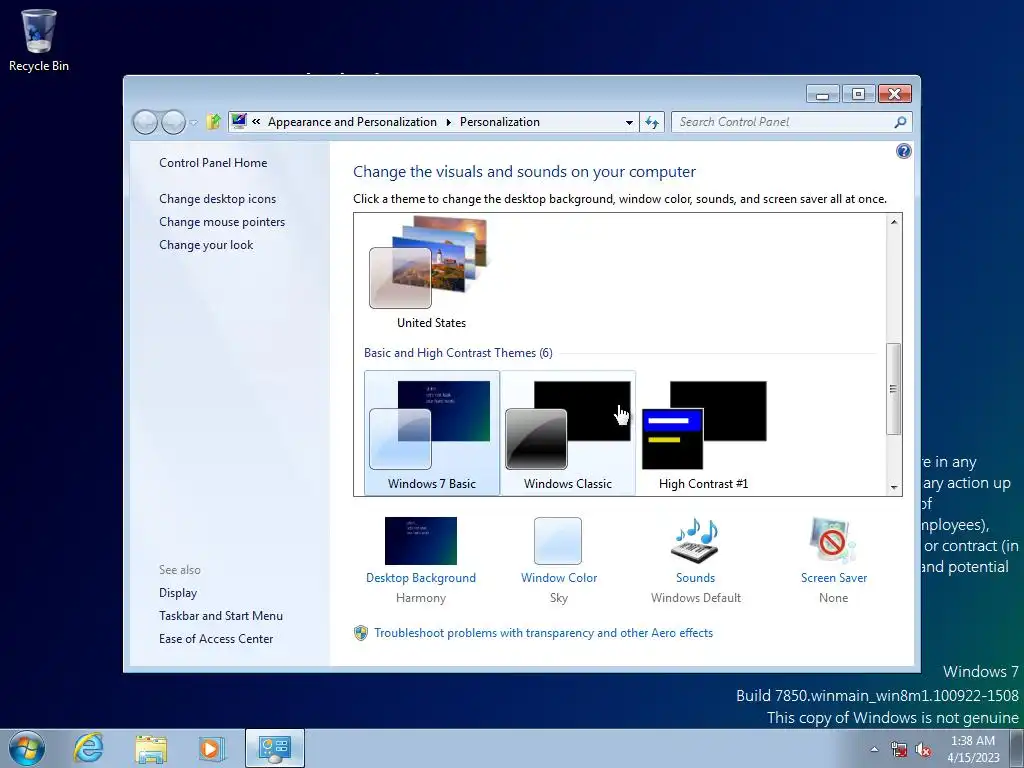Click the refresh button beside address bar
Image resolution: width=1024 pixels, height=768 pixels.
(652, 122)
